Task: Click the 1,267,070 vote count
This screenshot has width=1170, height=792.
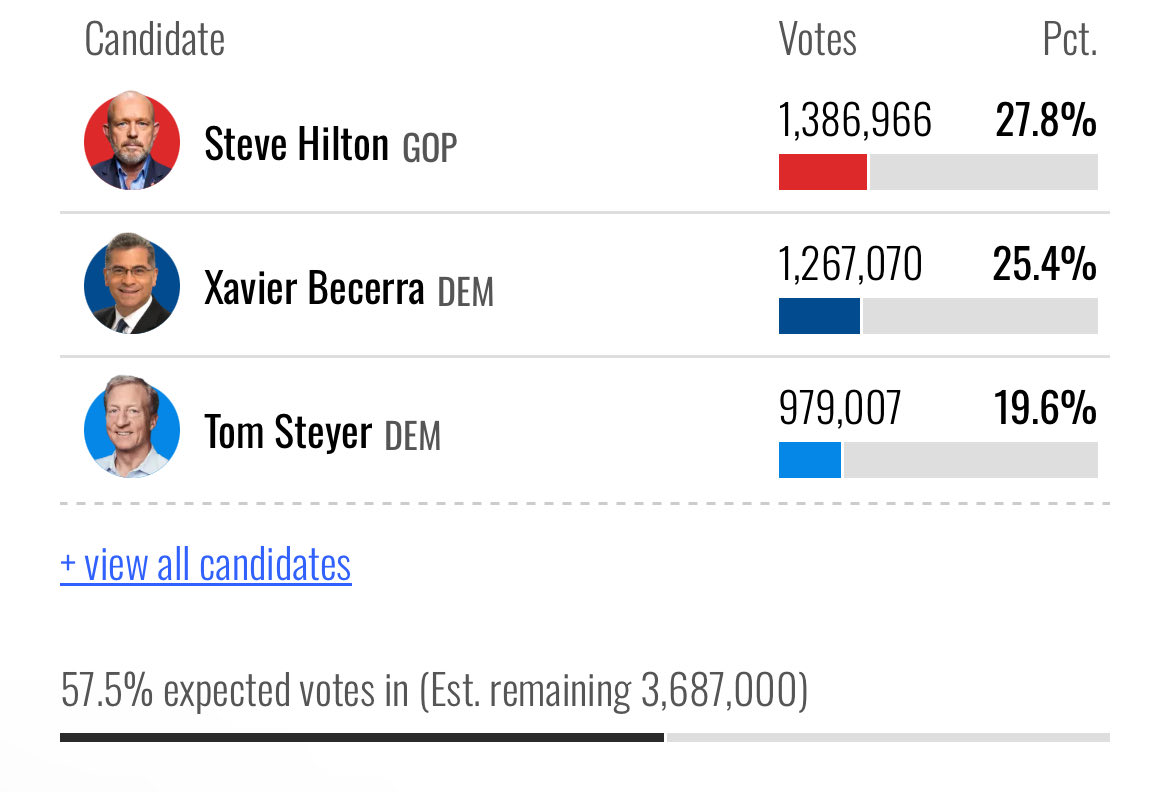Action: [x=851, y=264]
